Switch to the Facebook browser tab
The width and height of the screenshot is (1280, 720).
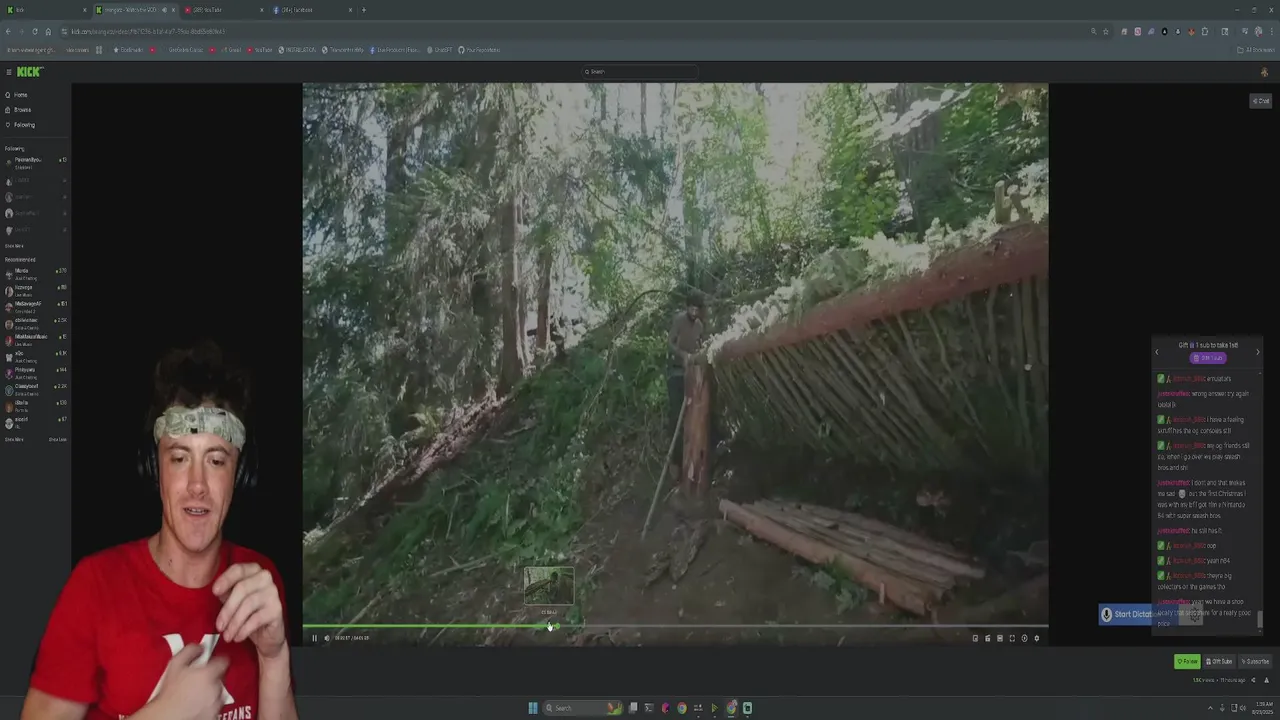point(312,10)
